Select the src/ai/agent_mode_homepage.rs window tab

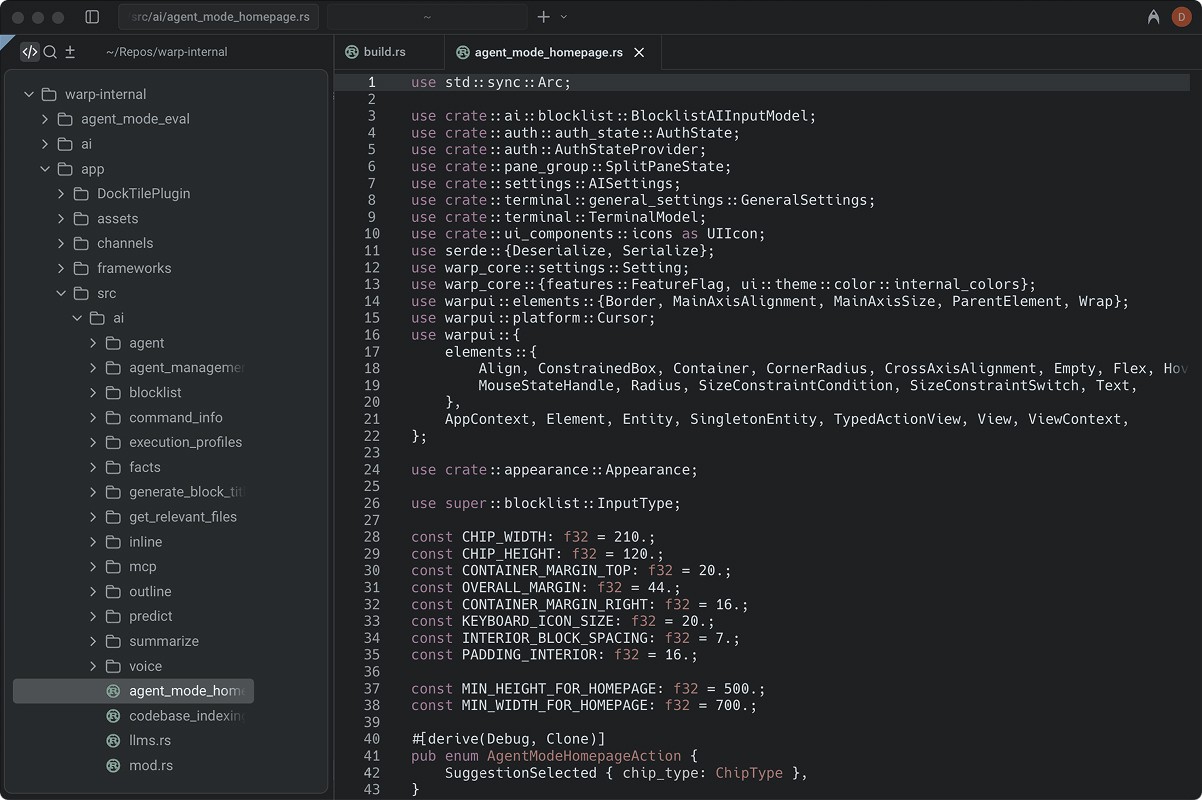(219, 17)
